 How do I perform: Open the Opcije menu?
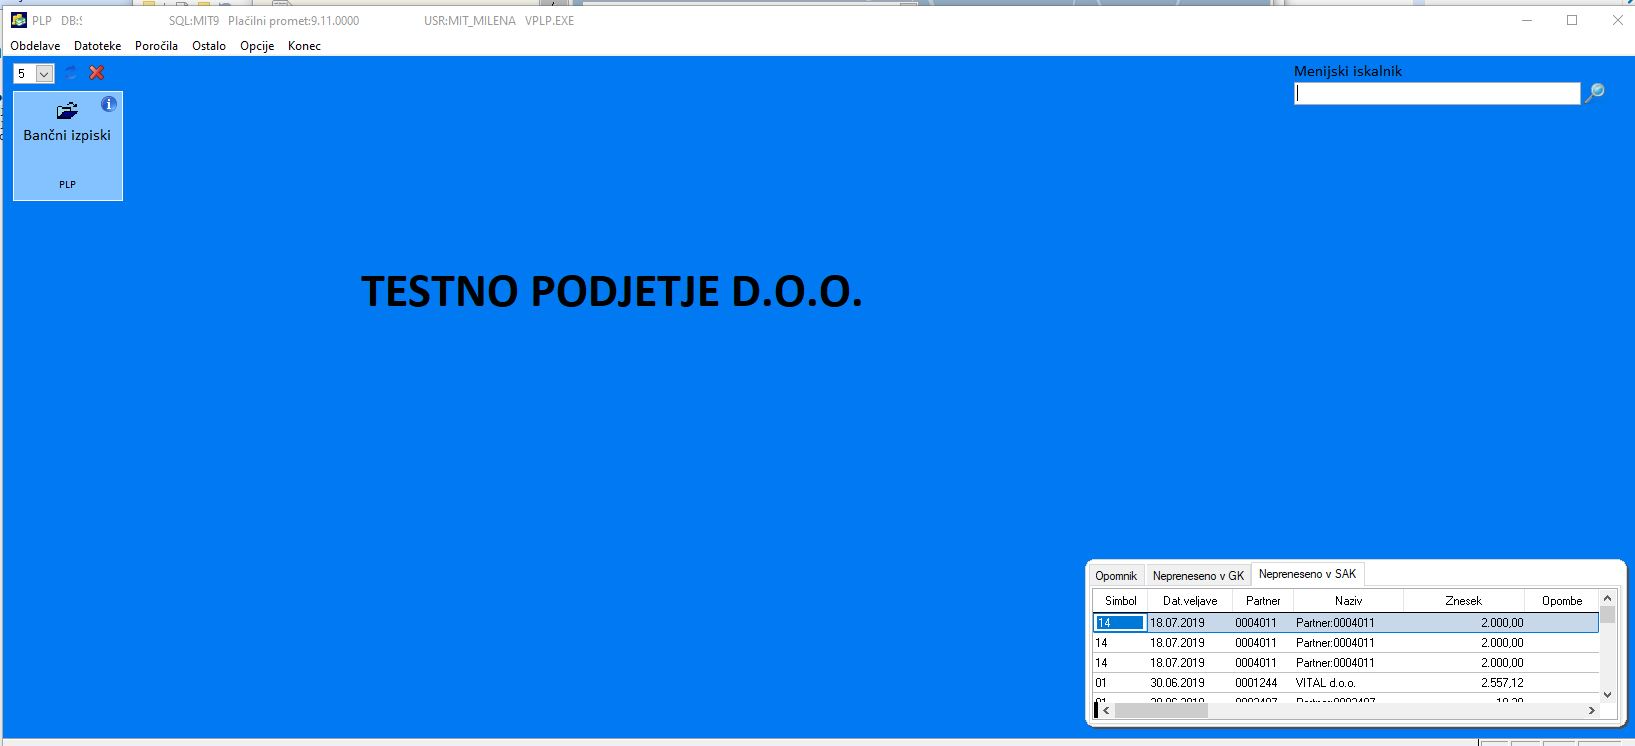257,46
